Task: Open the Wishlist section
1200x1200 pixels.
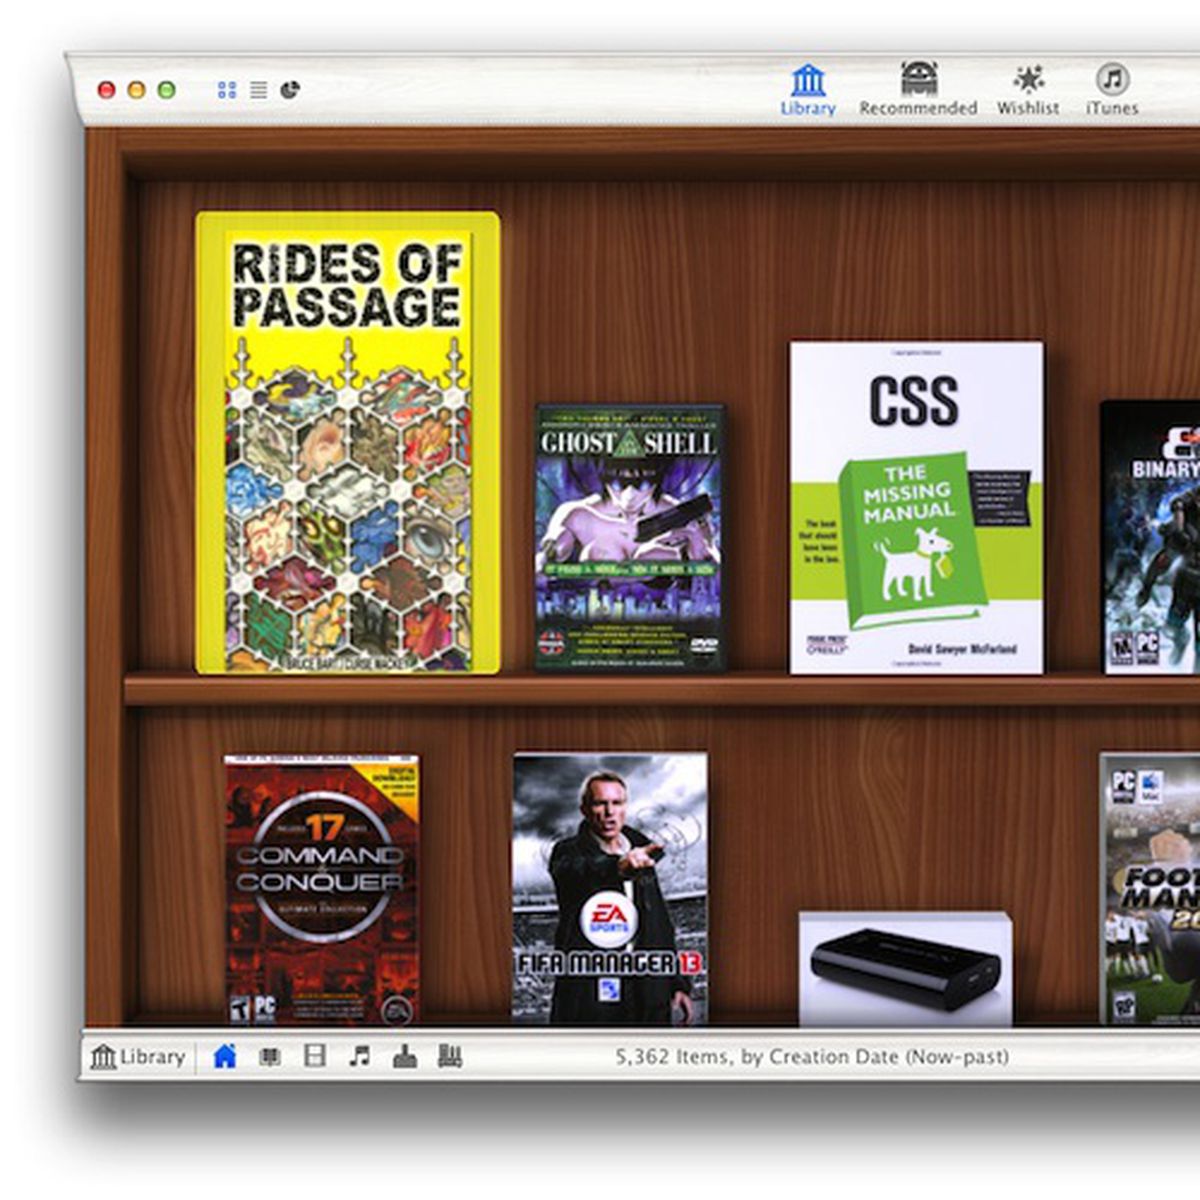Action: pos(1027,90)
